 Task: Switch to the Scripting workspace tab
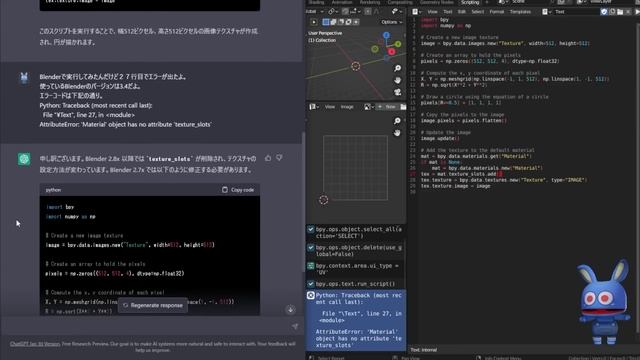click(470, 2)
